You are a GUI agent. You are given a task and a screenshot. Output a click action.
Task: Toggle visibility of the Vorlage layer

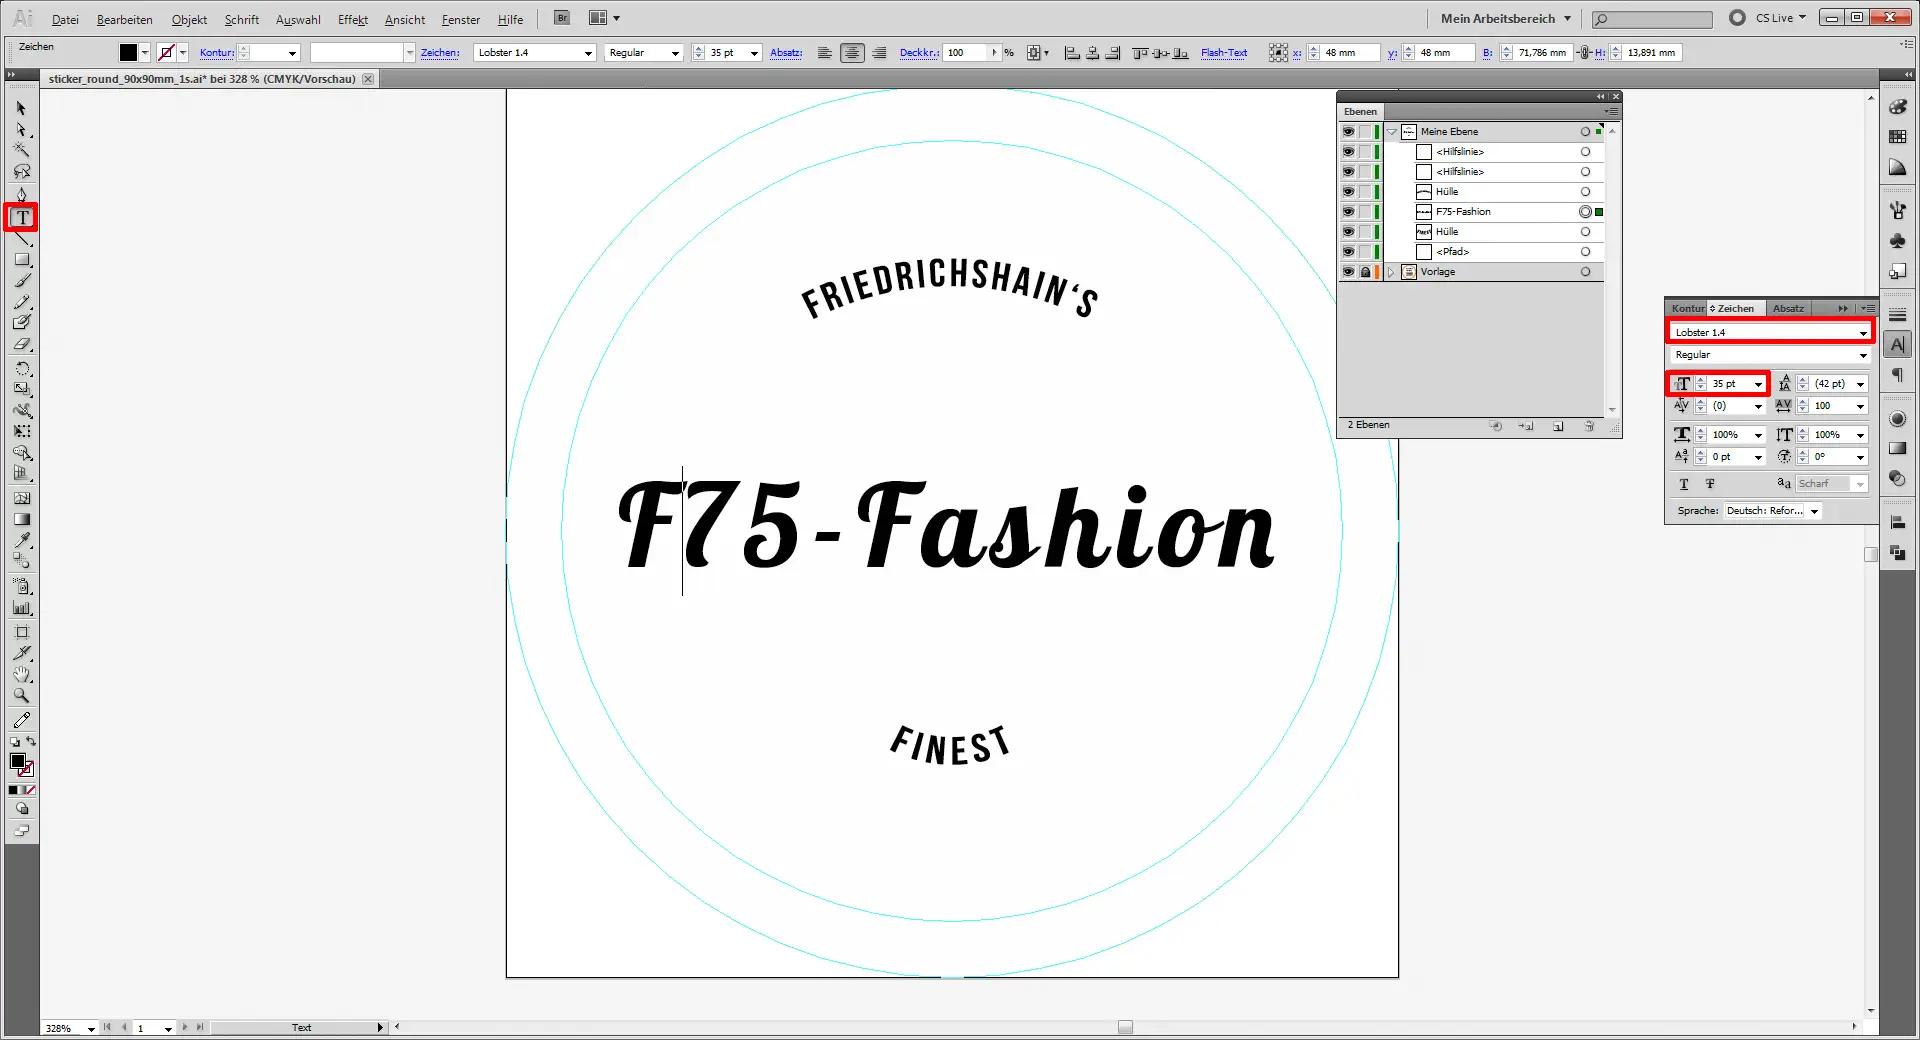(x=1348, y=272)
